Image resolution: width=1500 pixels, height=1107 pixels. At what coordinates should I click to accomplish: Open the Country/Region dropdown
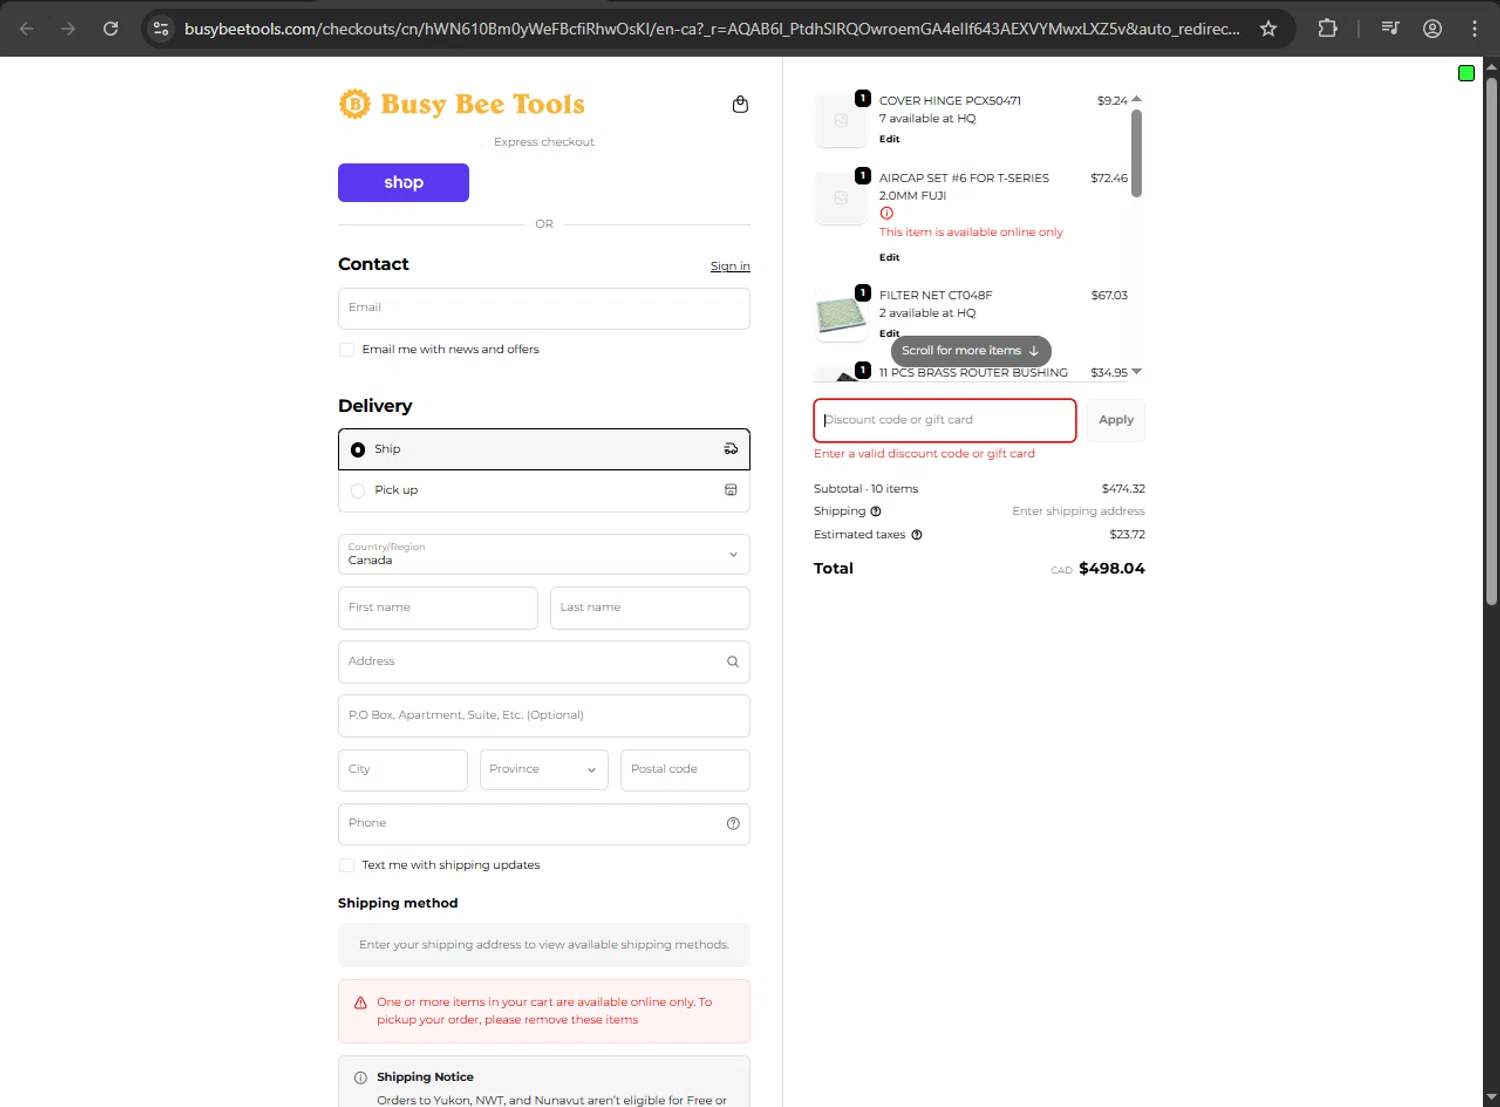(x=544, y=554)
